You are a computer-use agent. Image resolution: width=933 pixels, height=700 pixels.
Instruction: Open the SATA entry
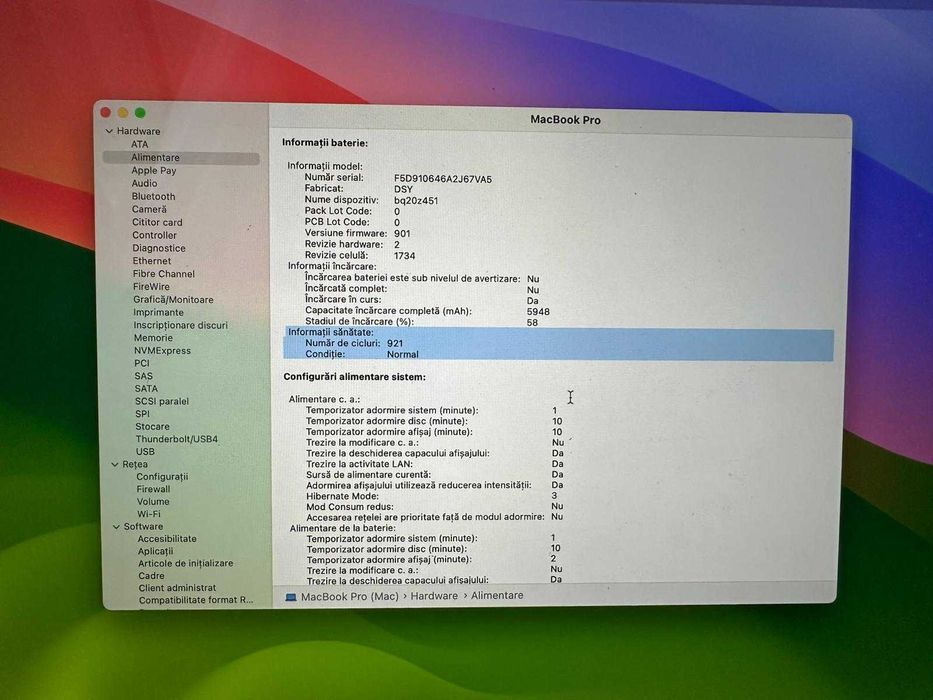click(x=146, y=389)
